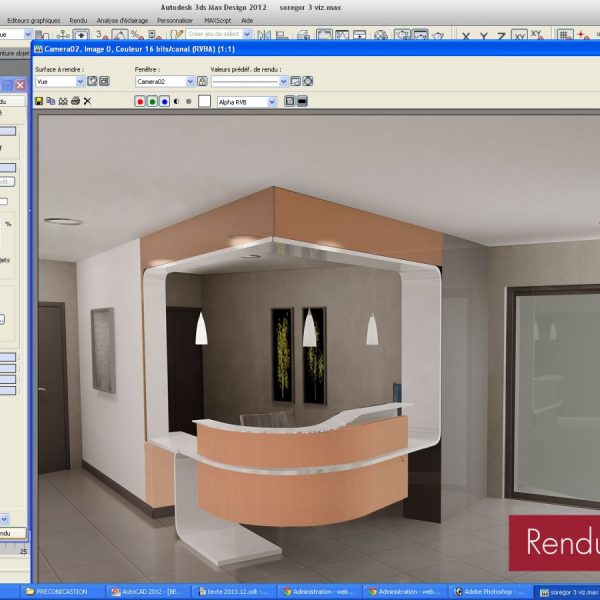Toggle the green channel display

point(151,102)
